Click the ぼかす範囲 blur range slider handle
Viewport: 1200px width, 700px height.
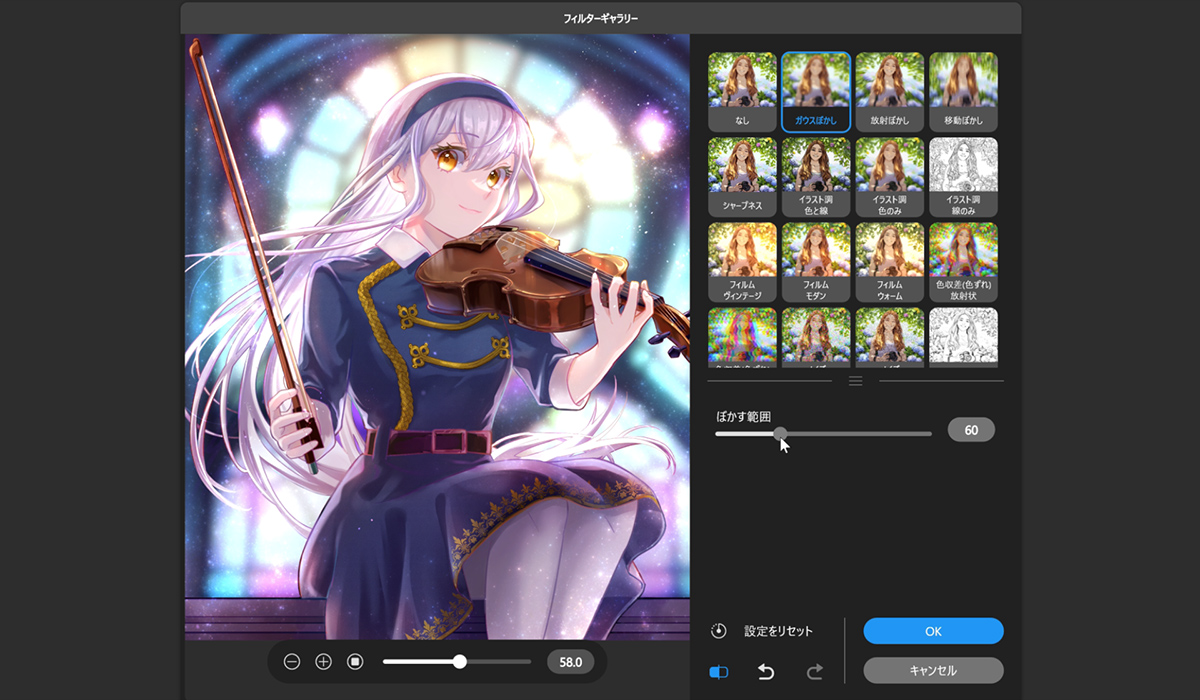coord(780,434)
